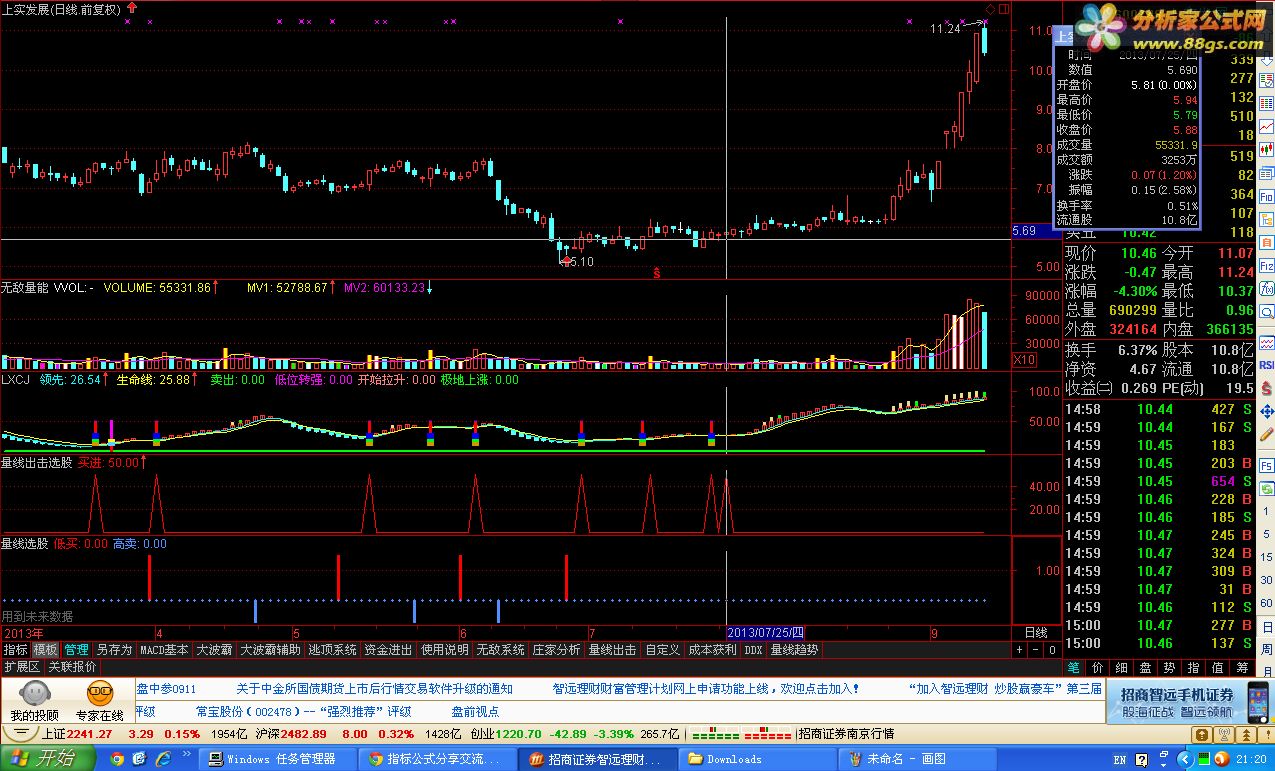The height and width of the screenshot is (771, 1275).
Task: Switch to the 量线趋势 tab
Action: point(794,650)
